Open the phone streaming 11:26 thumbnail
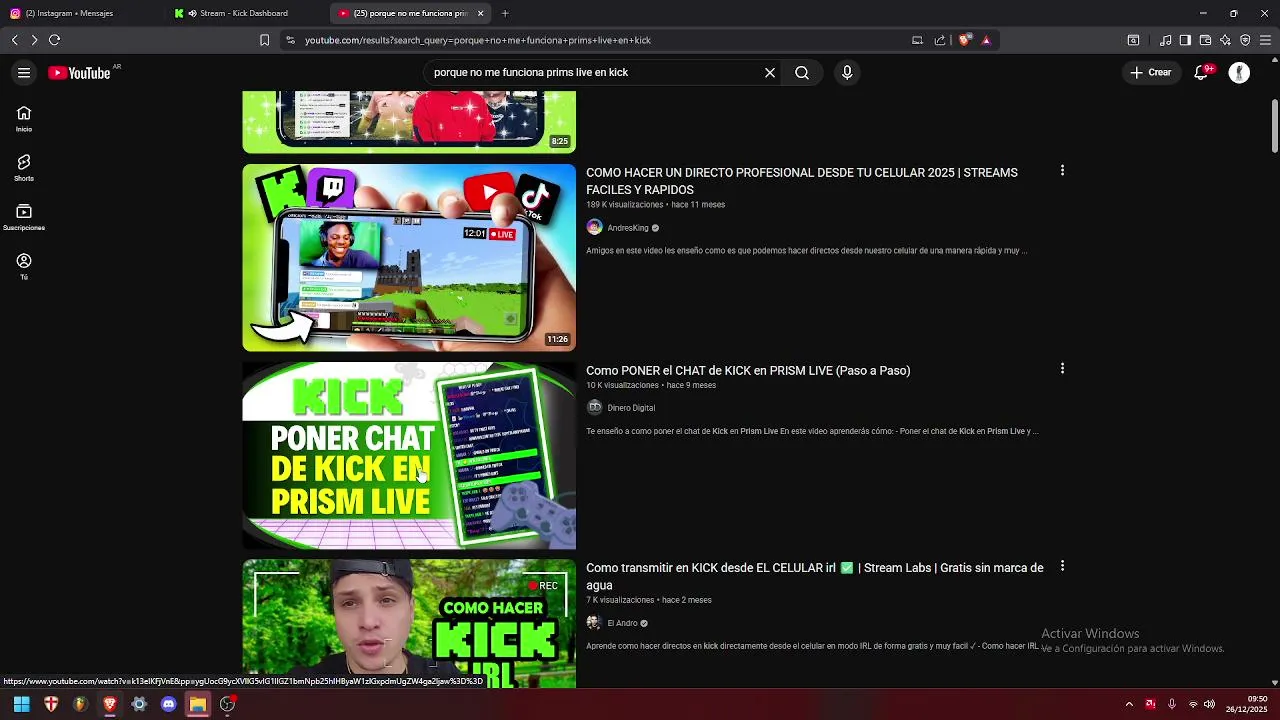The height and width of the screenshot is (720, 1280). (409, 258)
